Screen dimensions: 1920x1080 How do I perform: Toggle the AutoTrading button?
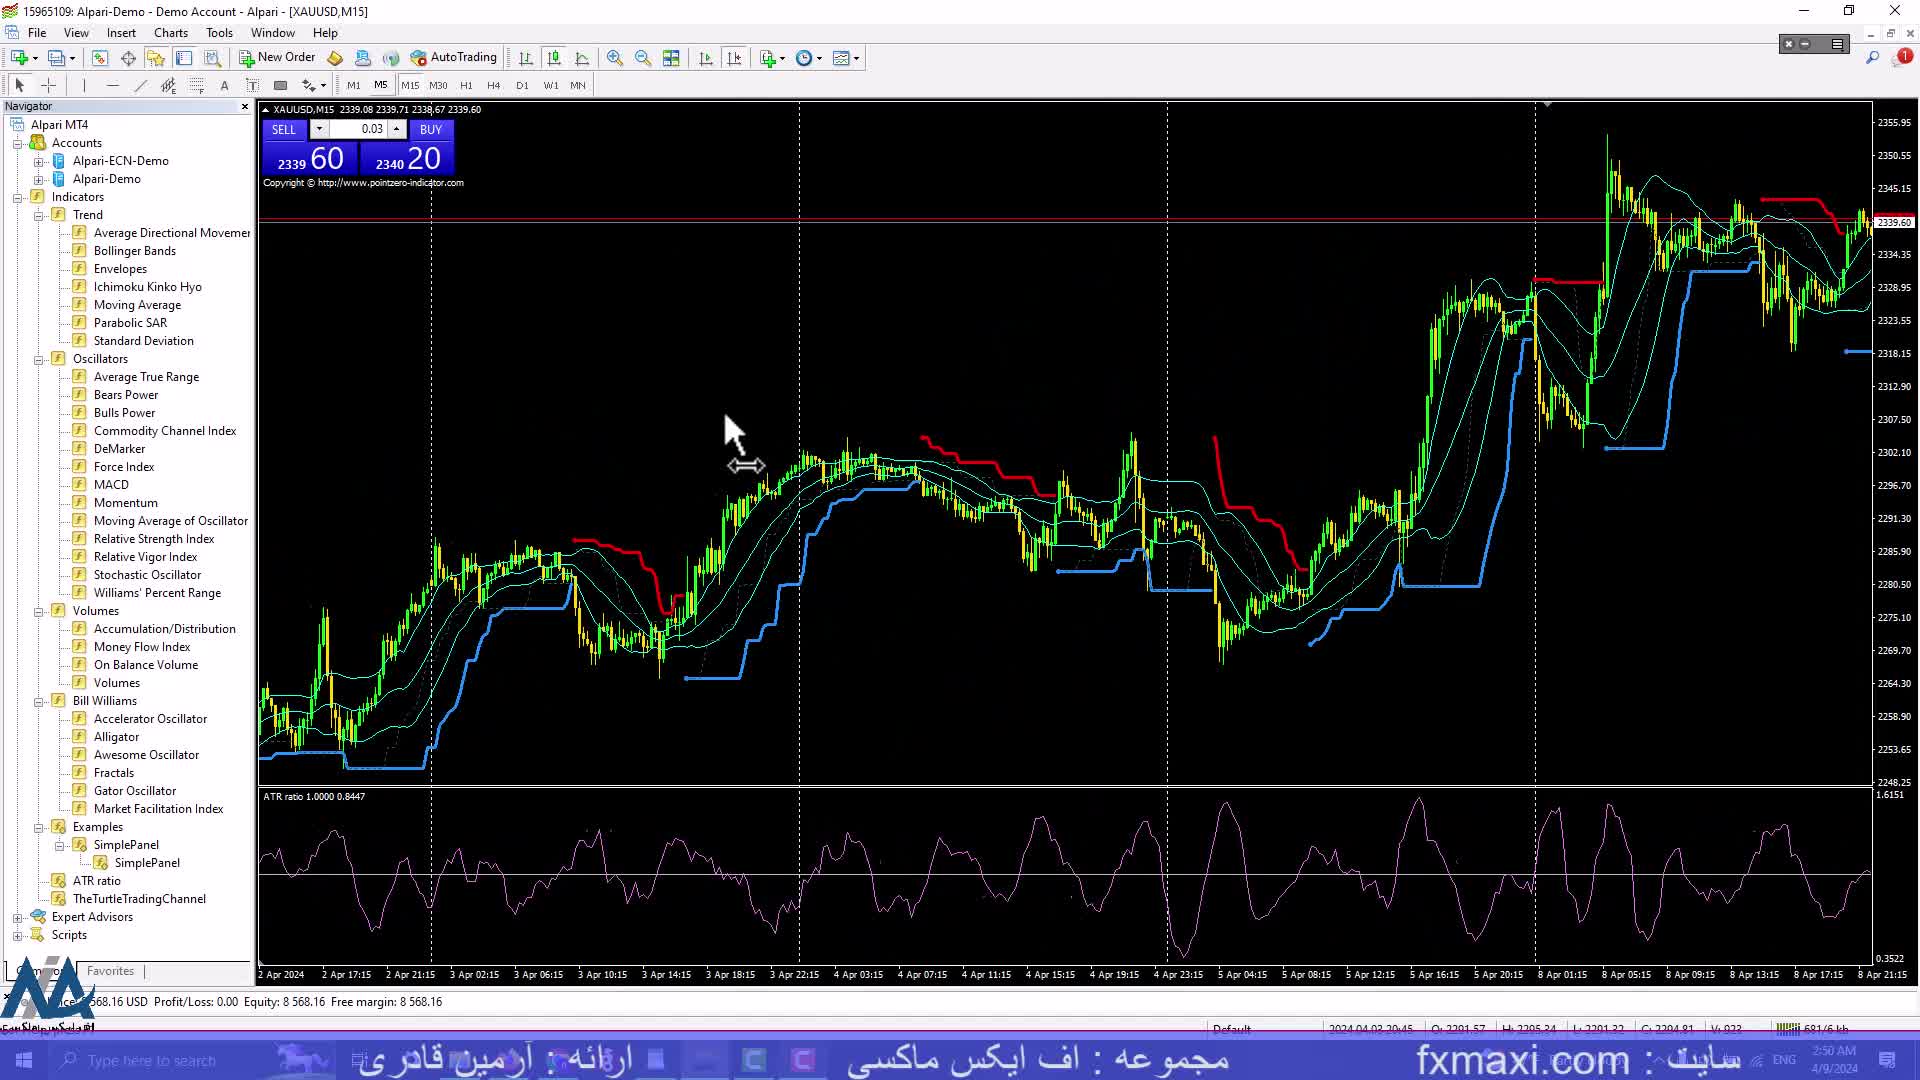point(453,57)
